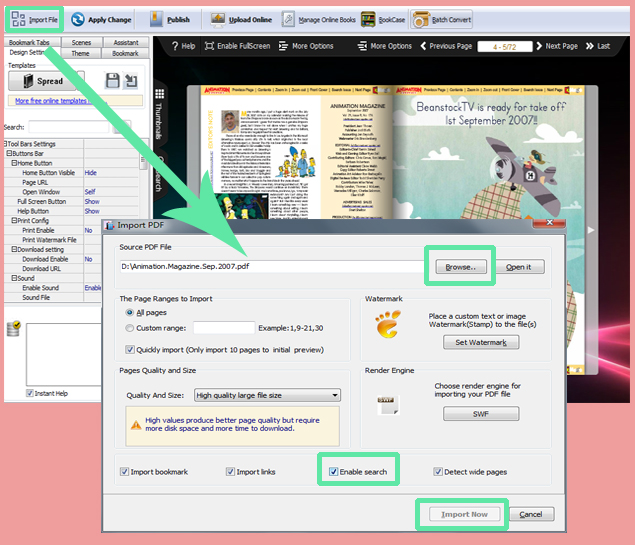The image size is (635, 545).
Task: Collapse the Print Config tree node
Action: coord(14,221)
